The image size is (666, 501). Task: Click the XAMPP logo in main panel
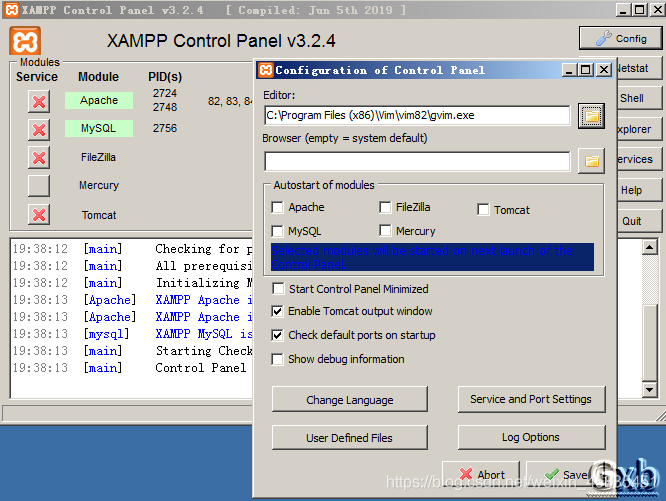point(25,41)
